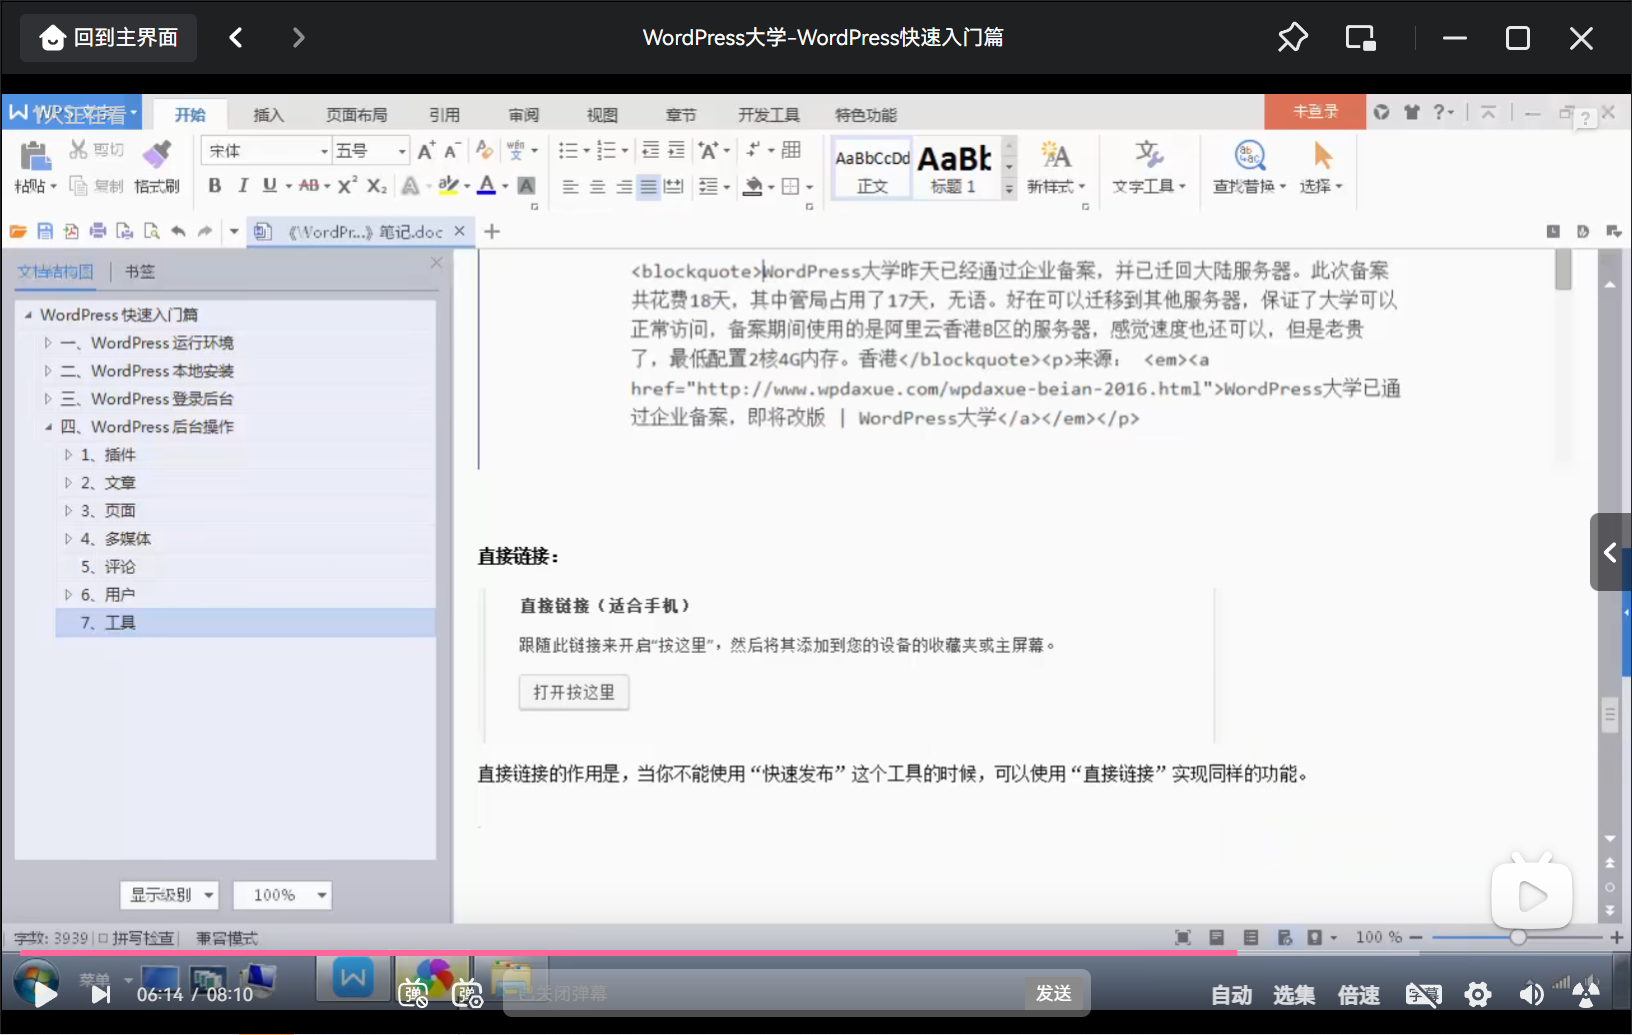
Task: Open the 审阅 ribbon tab
Action: [523, 115]
